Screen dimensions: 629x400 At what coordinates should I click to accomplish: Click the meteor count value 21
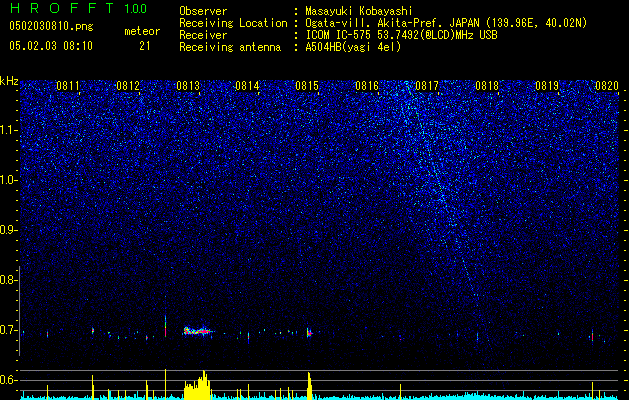click(145, 46)
